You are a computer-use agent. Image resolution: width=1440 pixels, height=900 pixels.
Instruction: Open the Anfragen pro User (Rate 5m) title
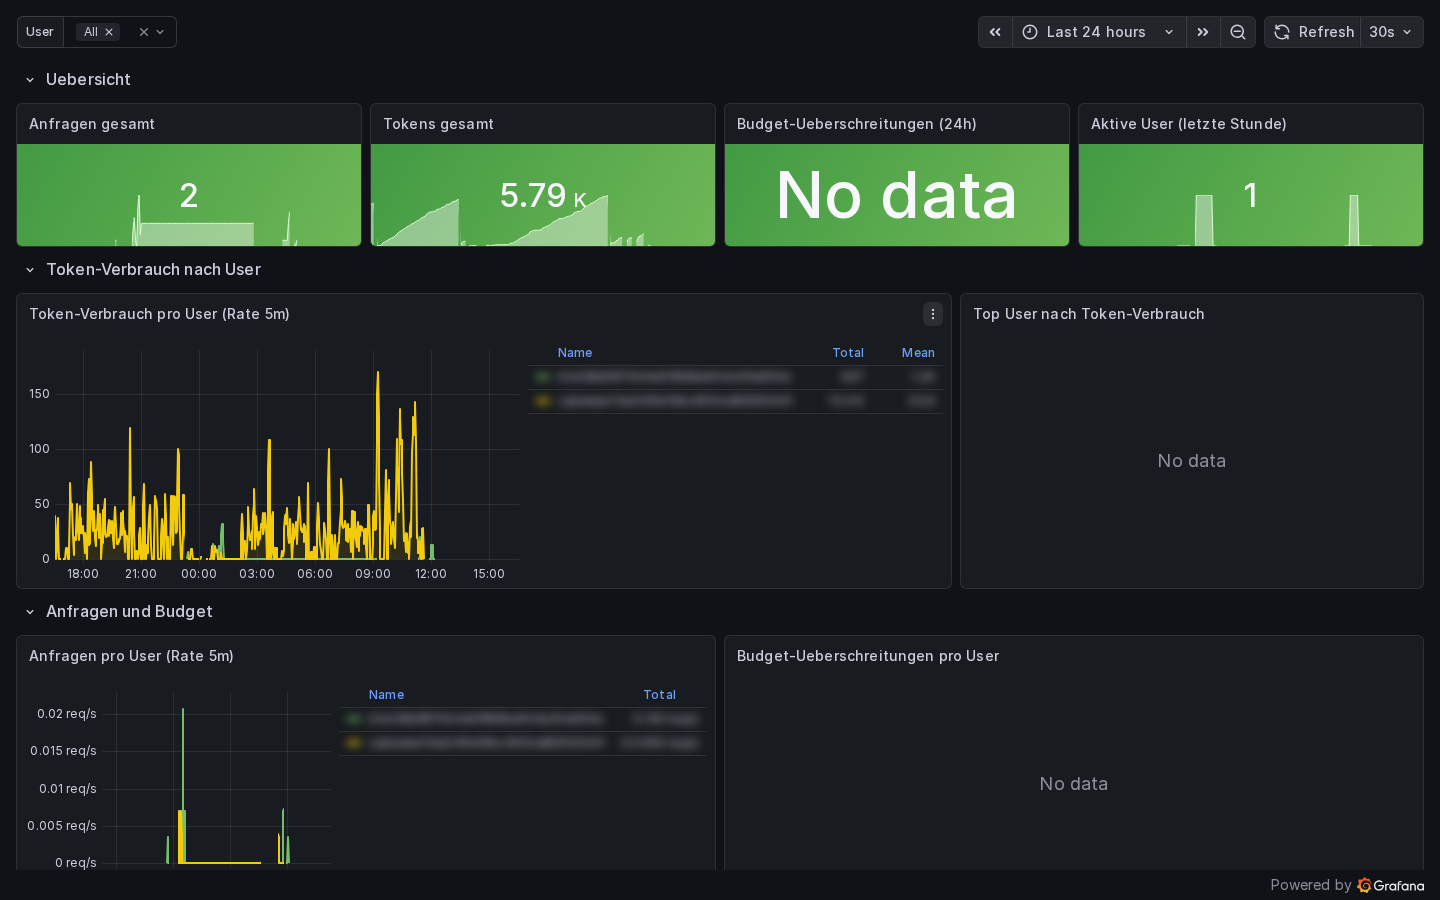pos(131,656)
